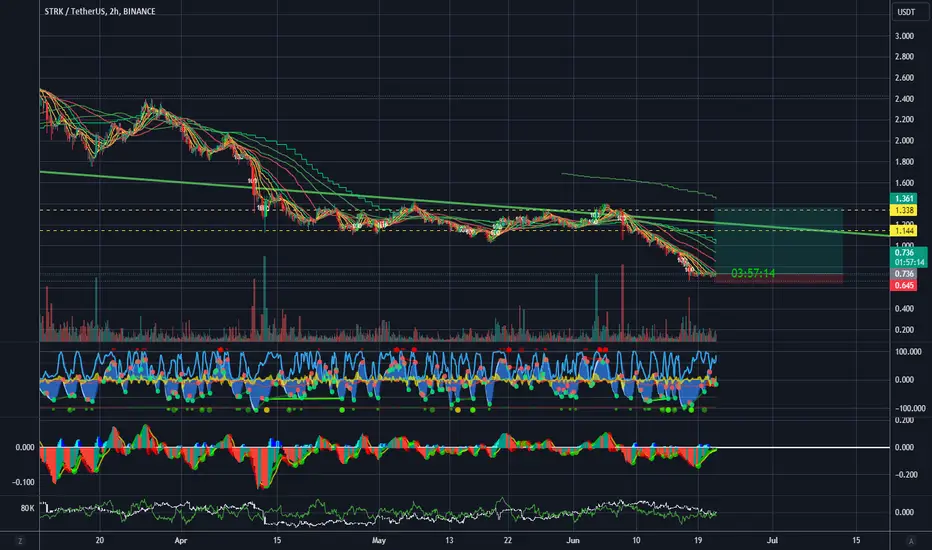
Task: Select the yellow 1.144 price label
Action: click(x=903, y=231)
